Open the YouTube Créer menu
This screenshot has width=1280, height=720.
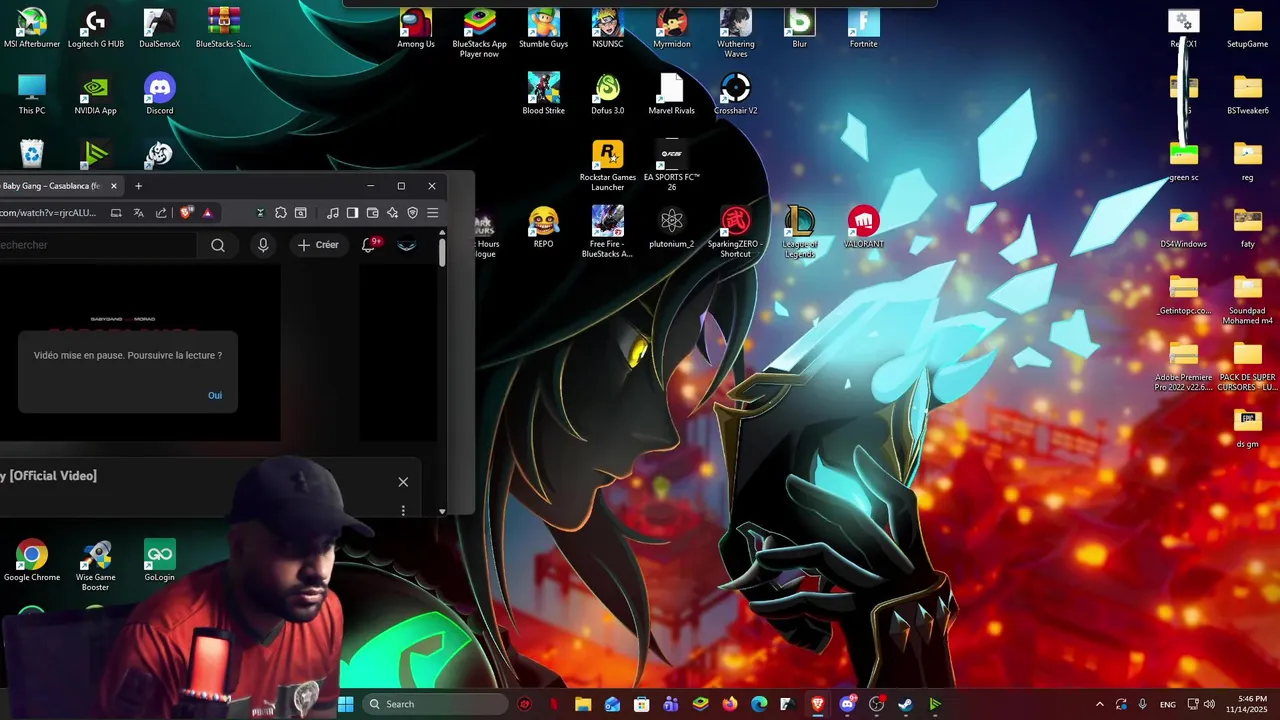(x=318, y=245)
